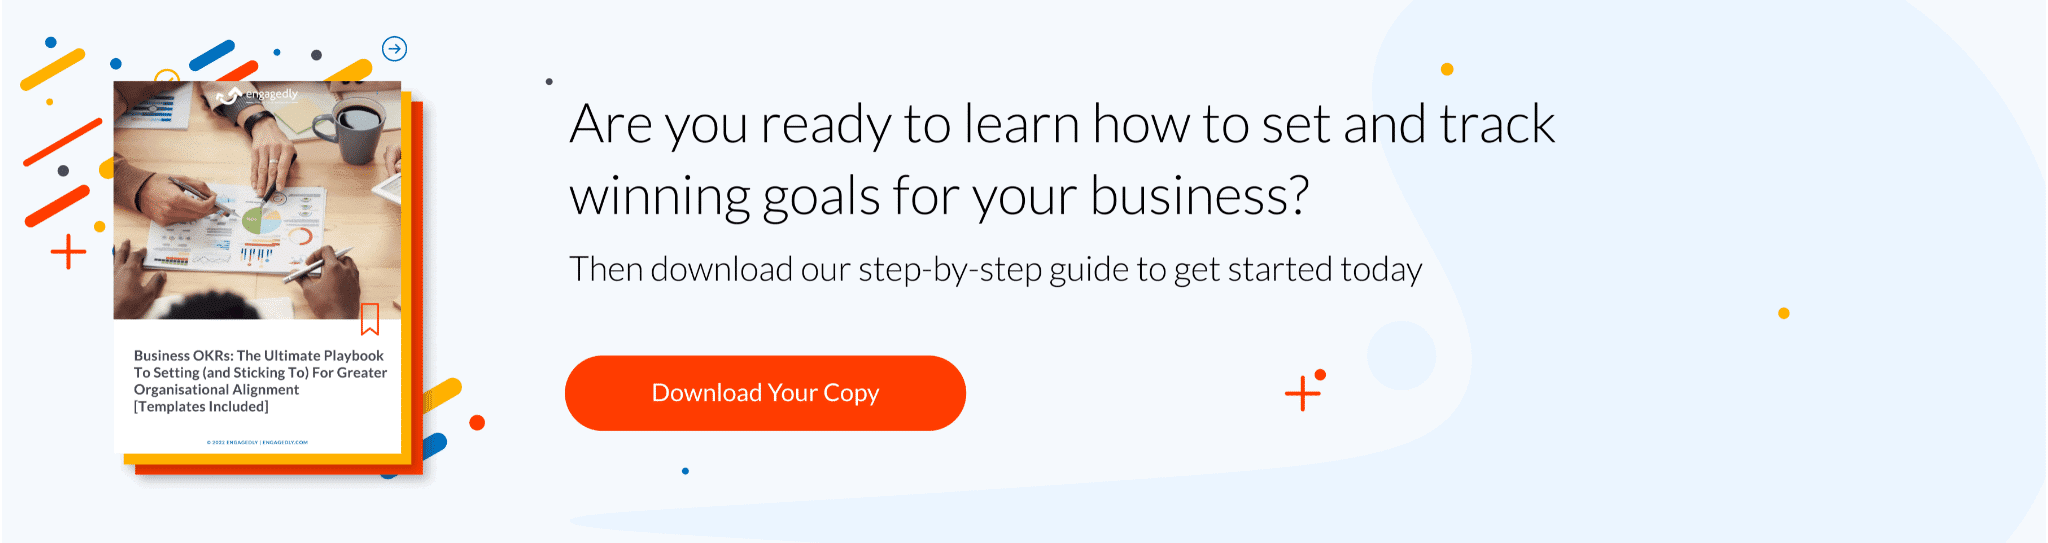Click the small dark dot left of the headline
Viewport: 2048px width, 543px height.
coord(549,82)
